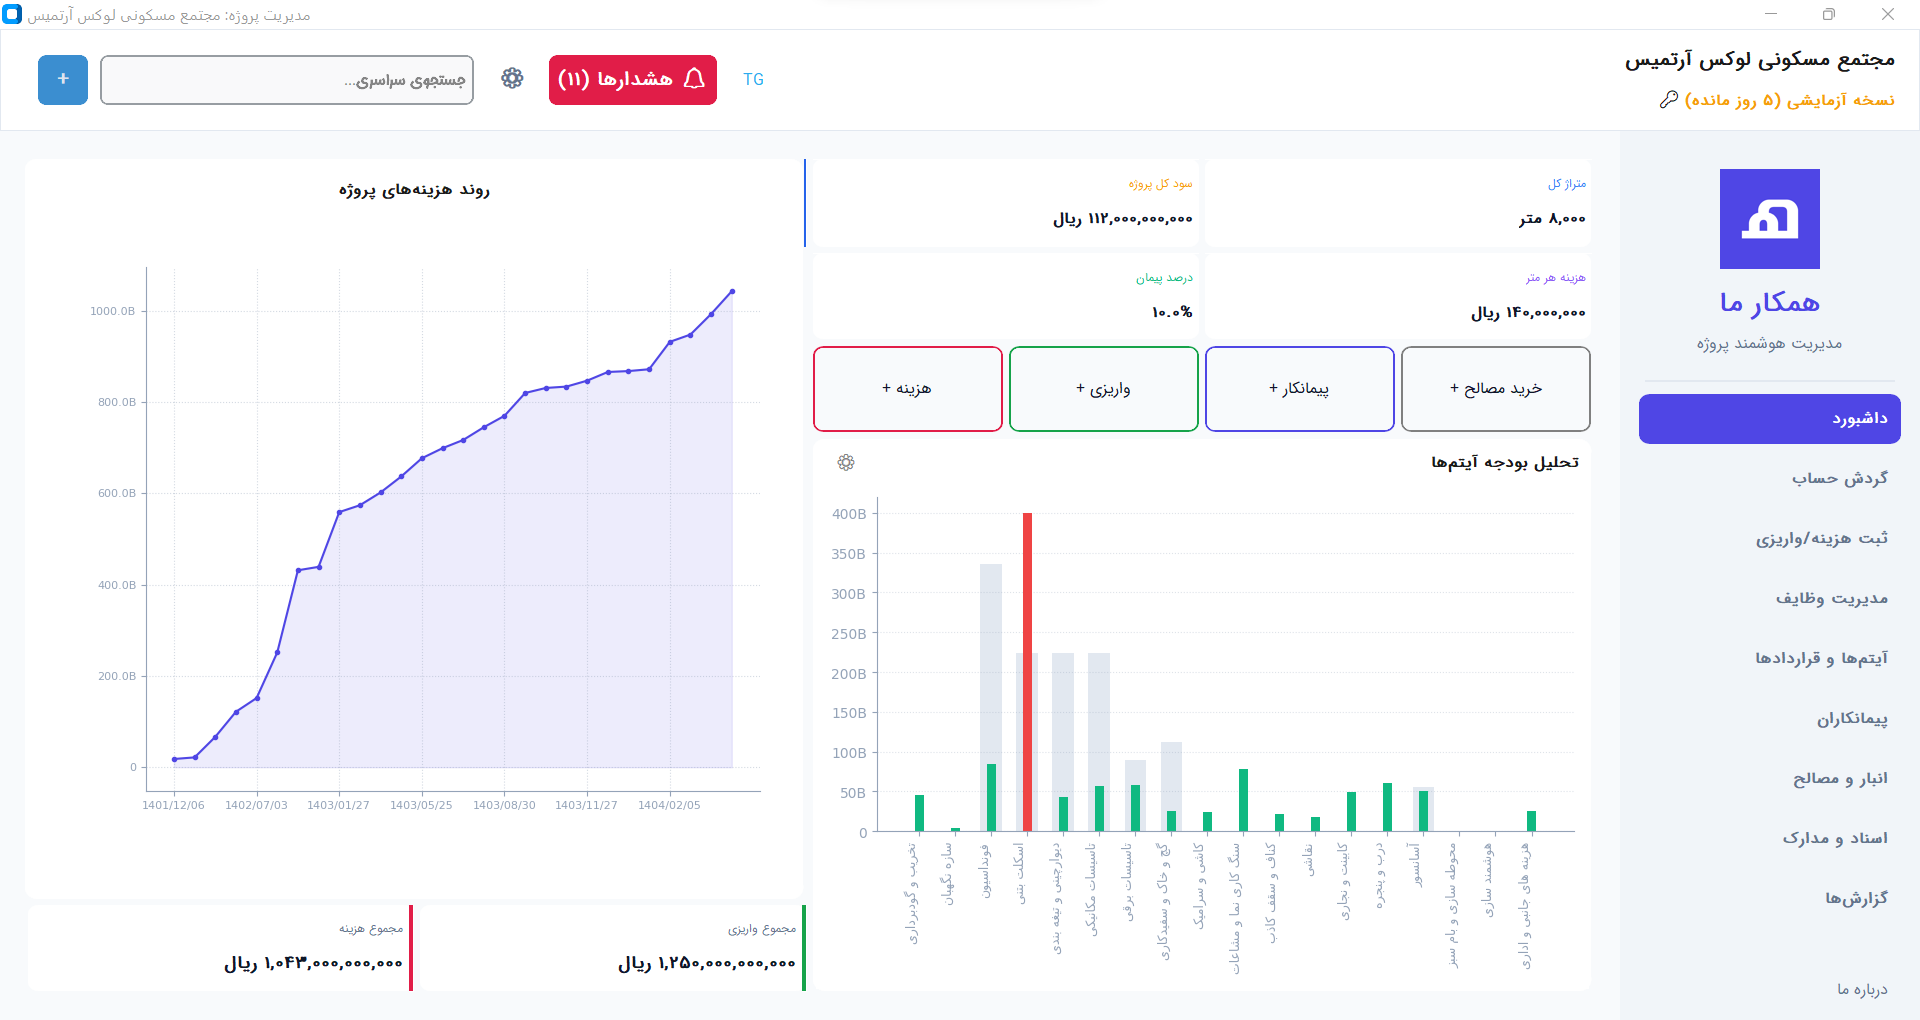
Task: Focus the global search جستجوی سراسری field
Action: pyautogui.click(x=287, y=80)
